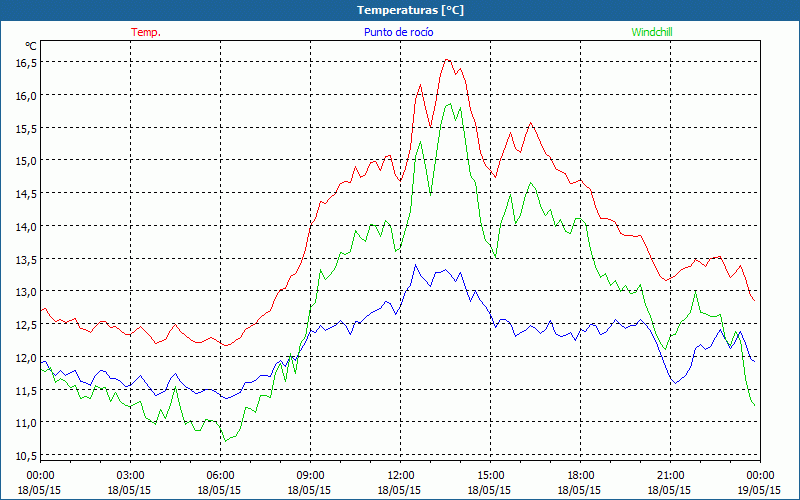Click the 'Temperaturas [°C]' chart title
The width and height of the screenshot is (800, 500).
click(x=410, y=10)
